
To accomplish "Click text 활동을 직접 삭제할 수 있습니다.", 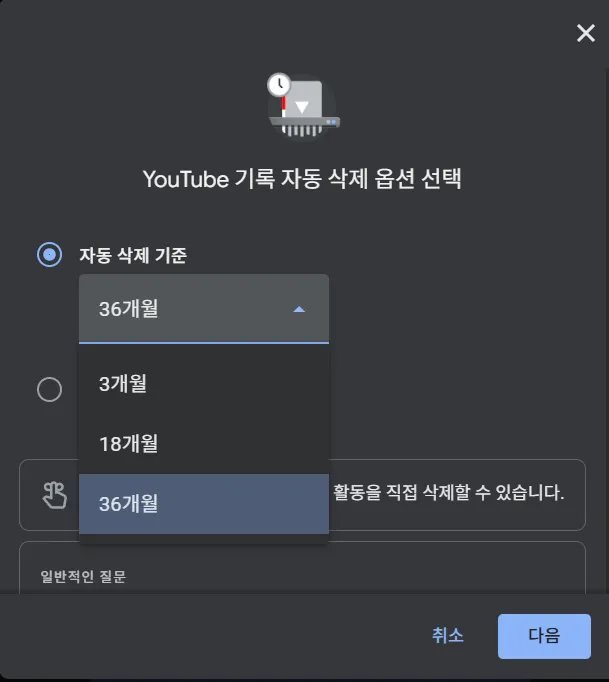I will (x=448, y=493).
